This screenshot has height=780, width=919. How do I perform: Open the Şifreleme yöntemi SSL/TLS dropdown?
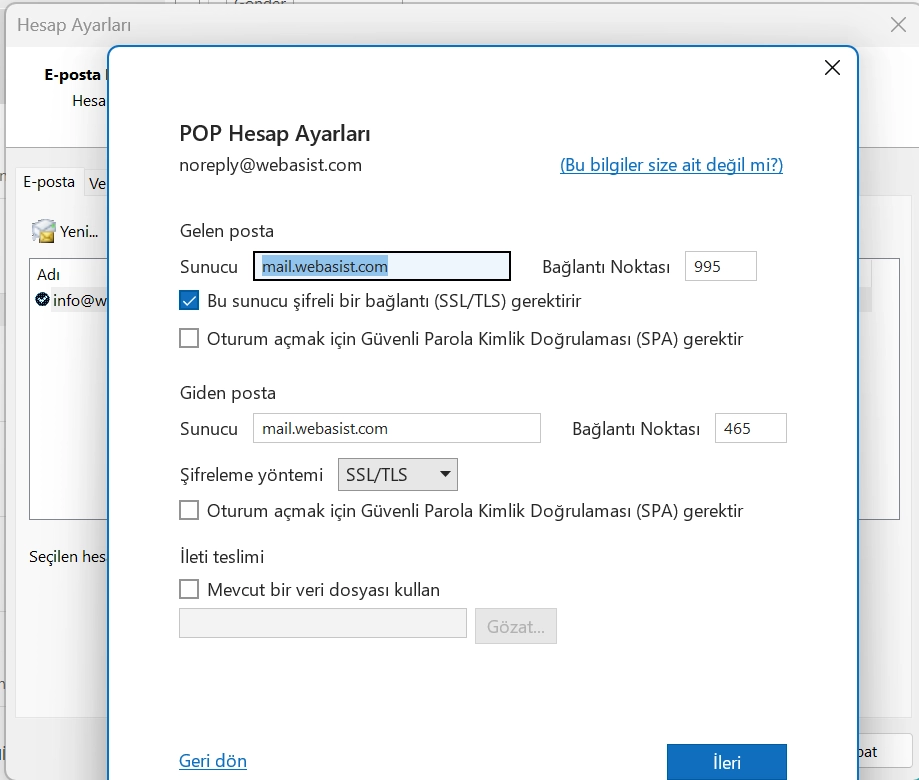[397, 474]
